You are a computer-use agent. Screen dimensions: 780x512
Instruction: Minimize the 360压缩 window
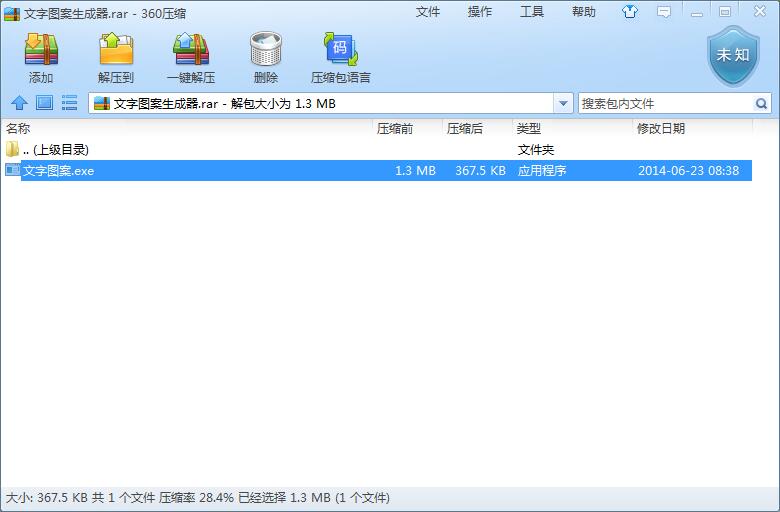(x=696, y=12)
